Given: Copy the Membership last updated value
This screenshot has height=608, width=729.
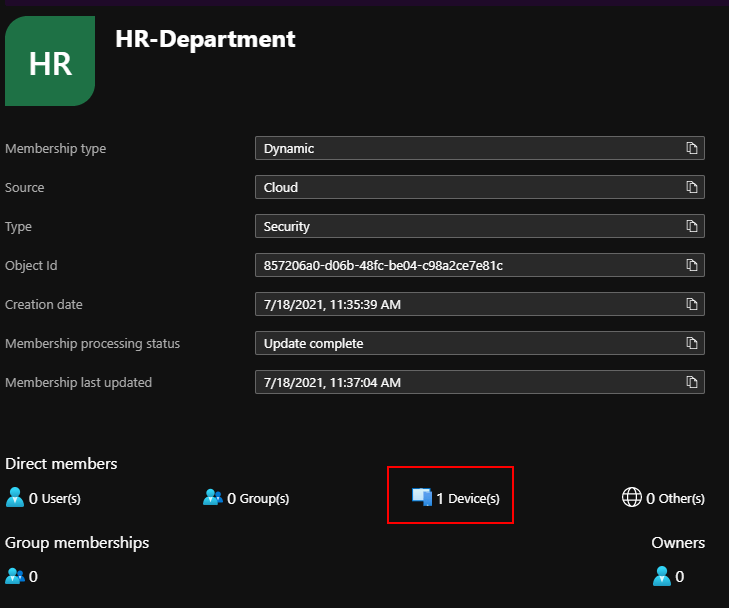Looking at the screenshot, I should pyautogui.click(x=691, y=383).
